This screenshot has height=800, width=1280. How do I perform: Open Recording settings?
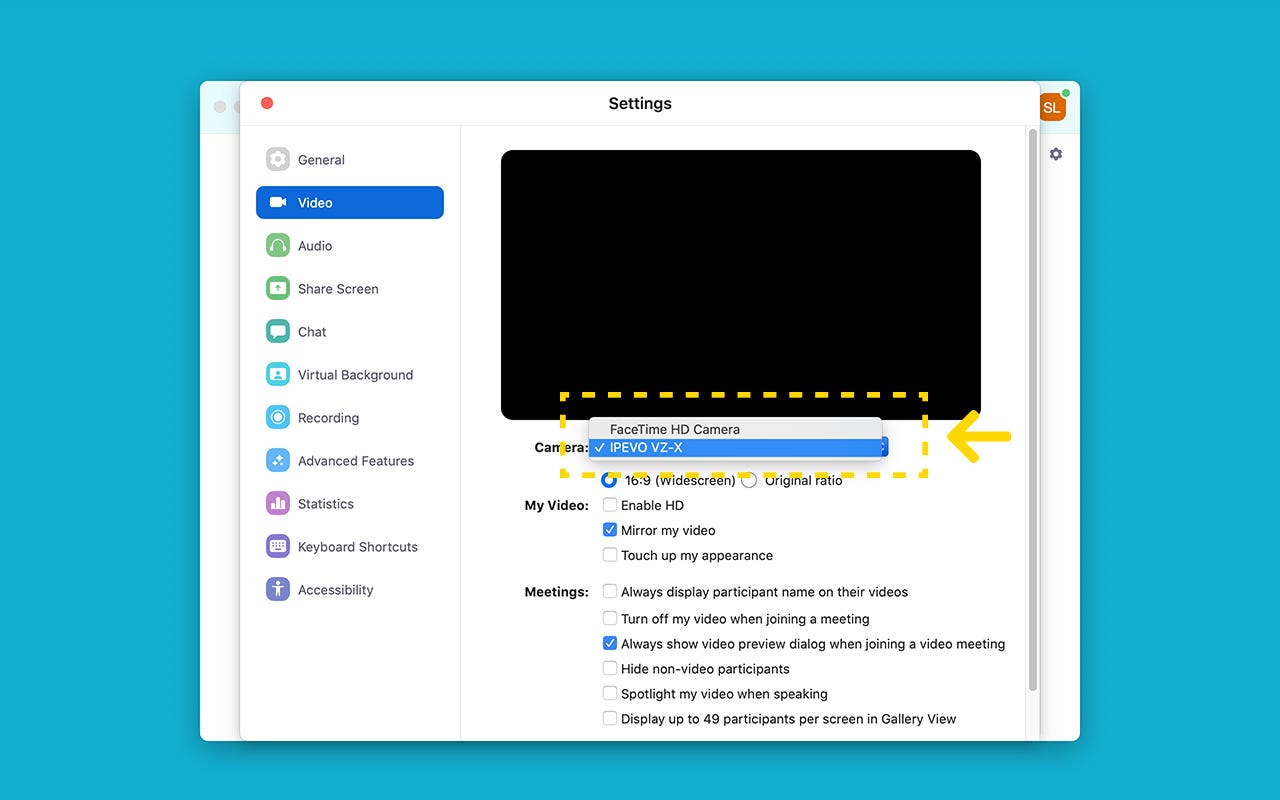(350, 417)
